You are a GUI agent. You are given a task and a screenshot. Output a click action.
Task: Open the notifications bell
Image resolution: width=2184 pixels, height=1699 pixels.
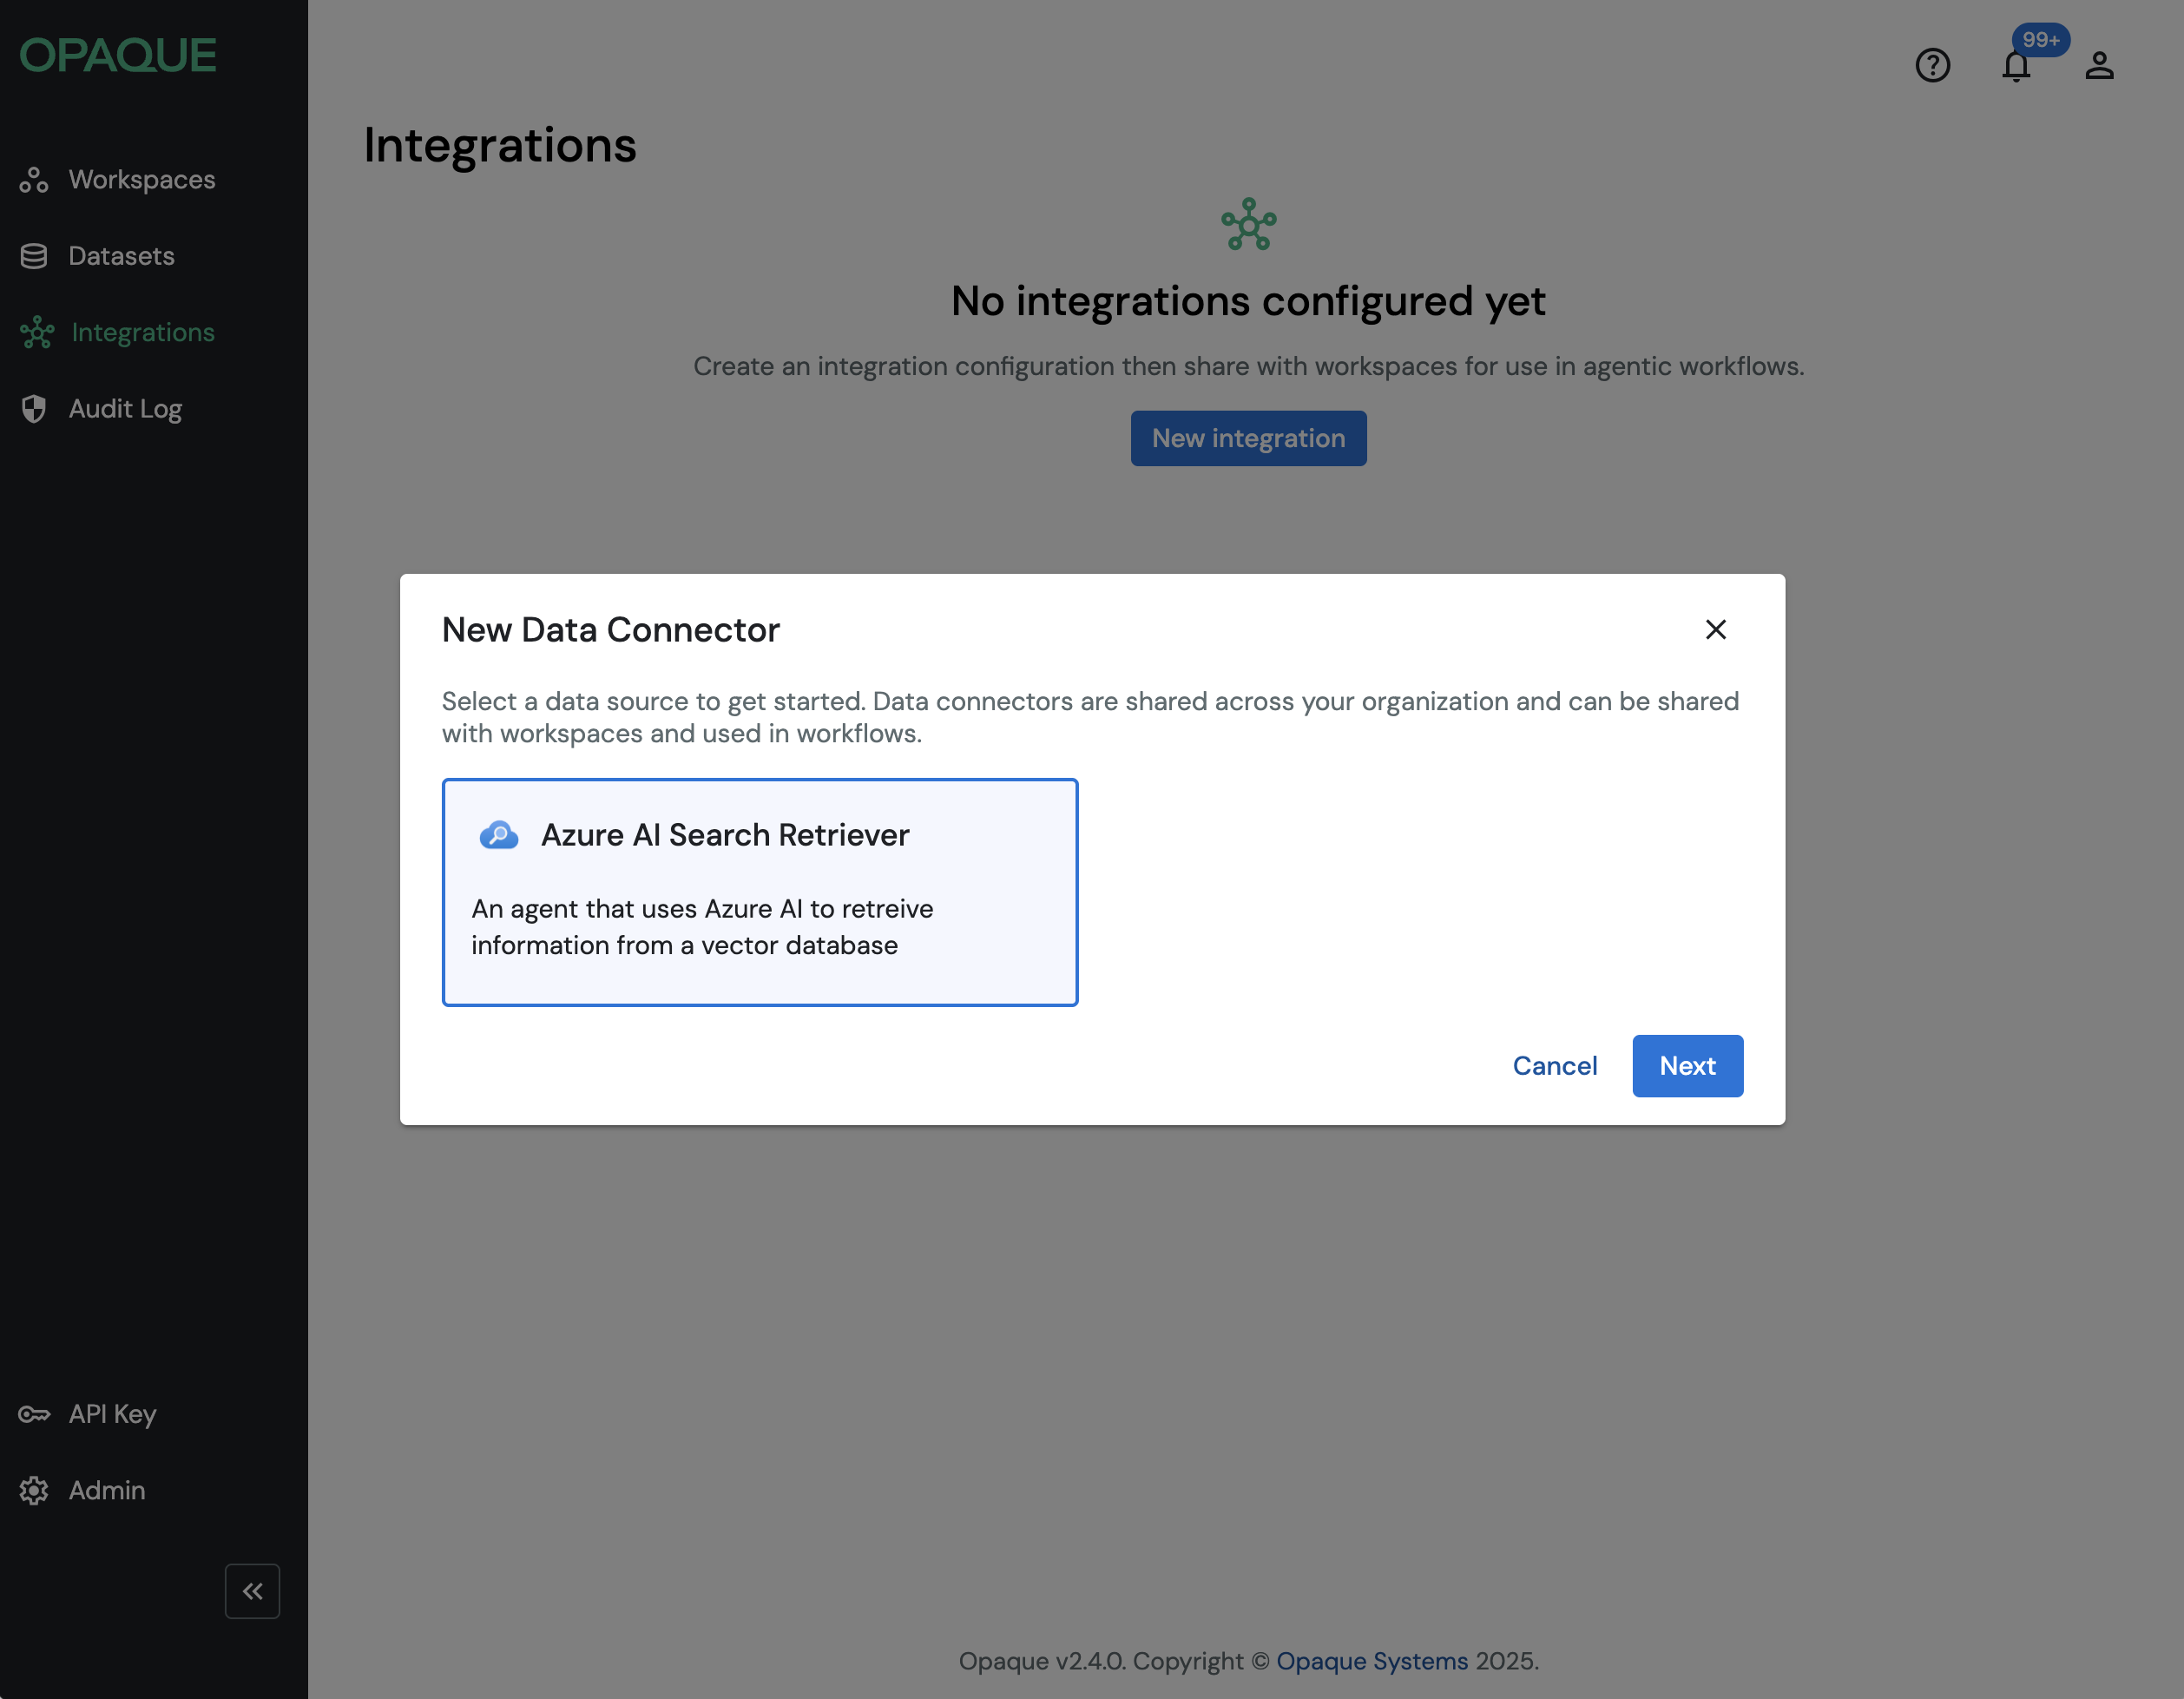[2016, 66]
